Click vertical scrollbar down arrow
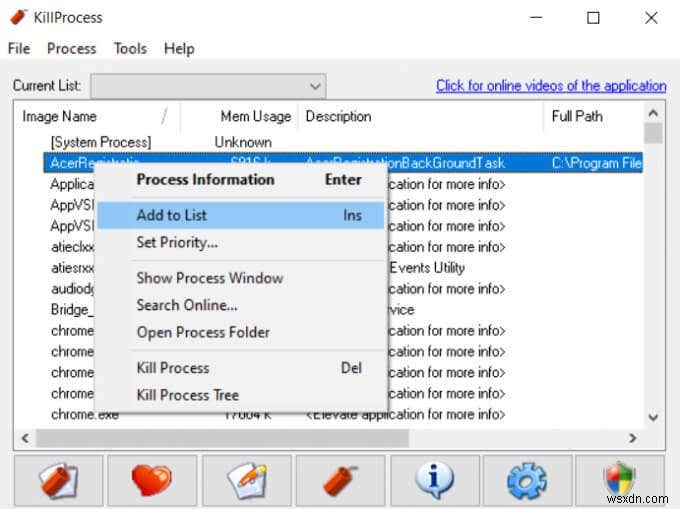The image size is (680, 509). (653, 418)
